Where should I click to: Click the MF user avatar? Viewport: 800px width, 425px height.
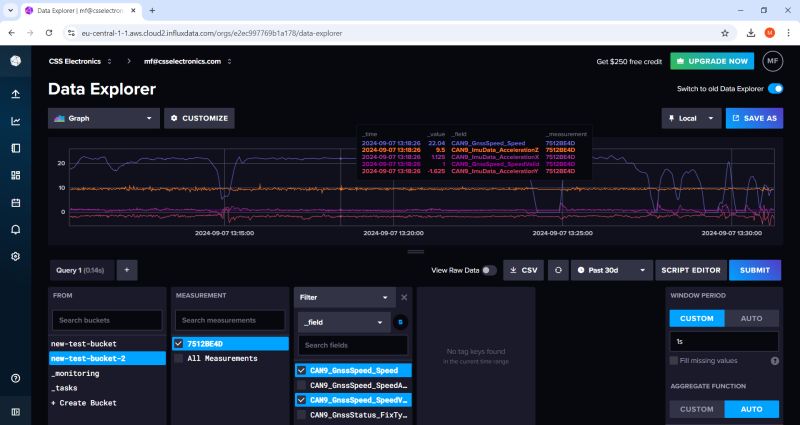pos(772,61)
